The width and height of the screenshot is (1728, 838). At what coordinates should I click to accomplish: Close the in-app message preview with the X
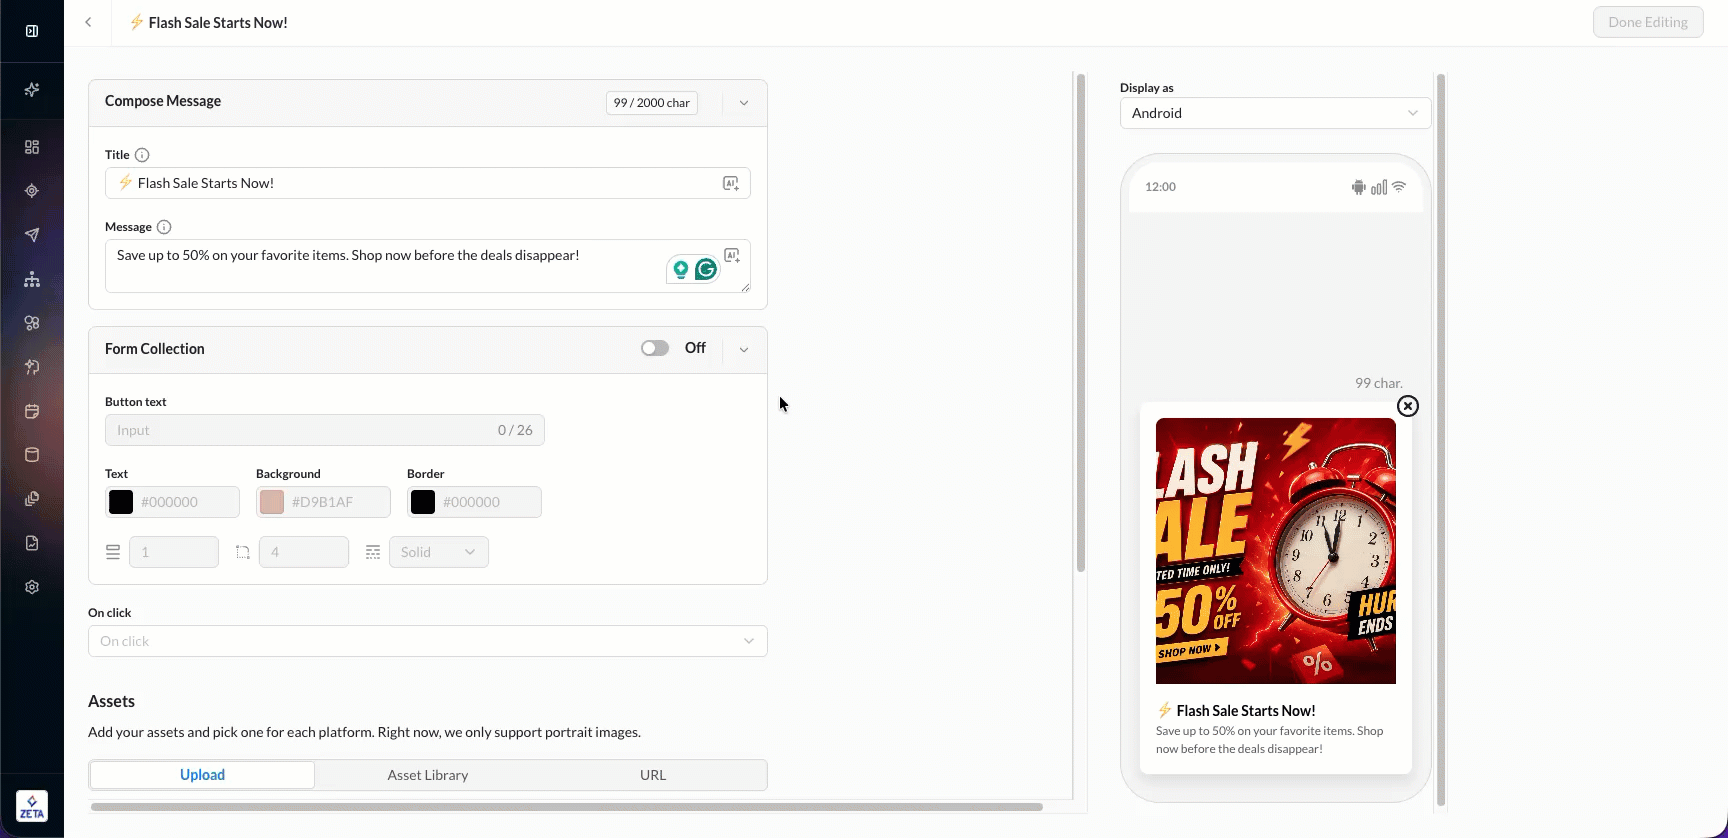pyautogui.click(x=1408, y=406)
